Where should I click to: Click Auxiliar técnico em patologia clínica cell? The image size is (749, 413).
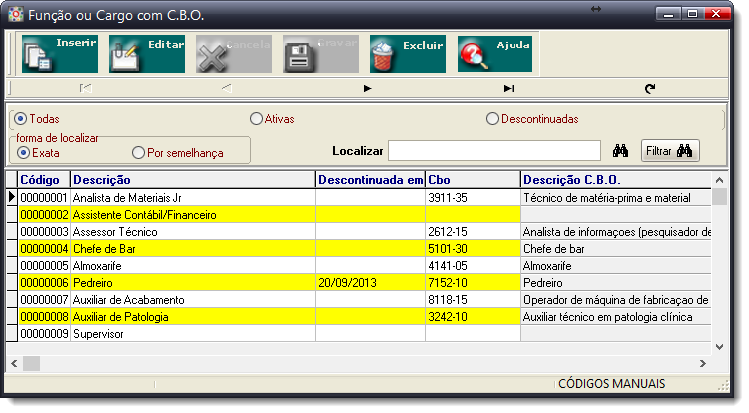pos(616,317)
